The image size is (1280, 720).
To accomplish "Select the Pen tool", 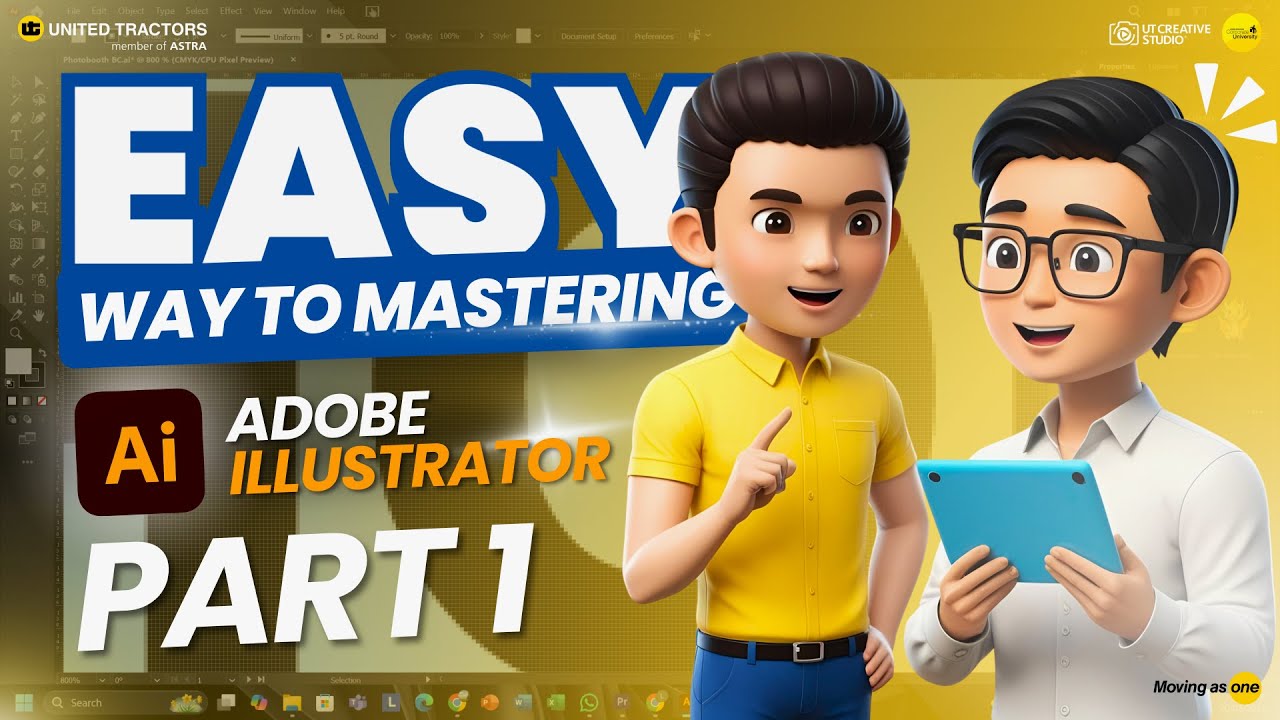I will click(x=16, y=117).
